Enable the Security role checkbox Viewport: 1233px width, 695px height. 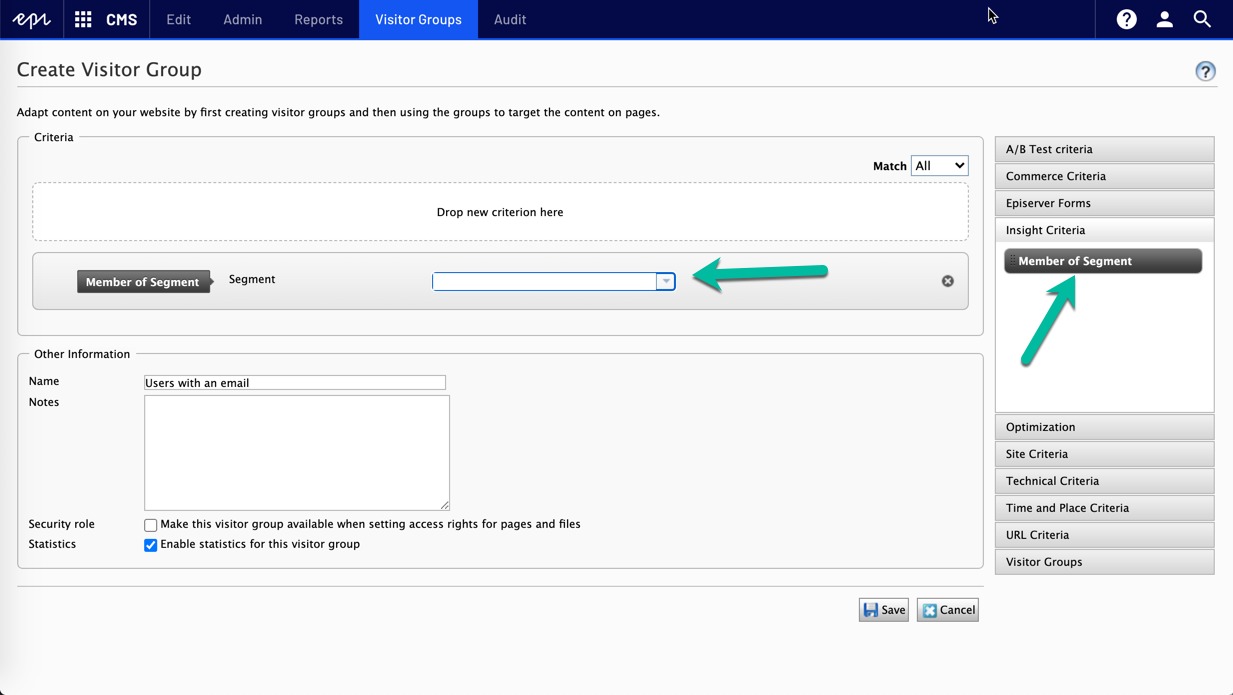(151, 525)
